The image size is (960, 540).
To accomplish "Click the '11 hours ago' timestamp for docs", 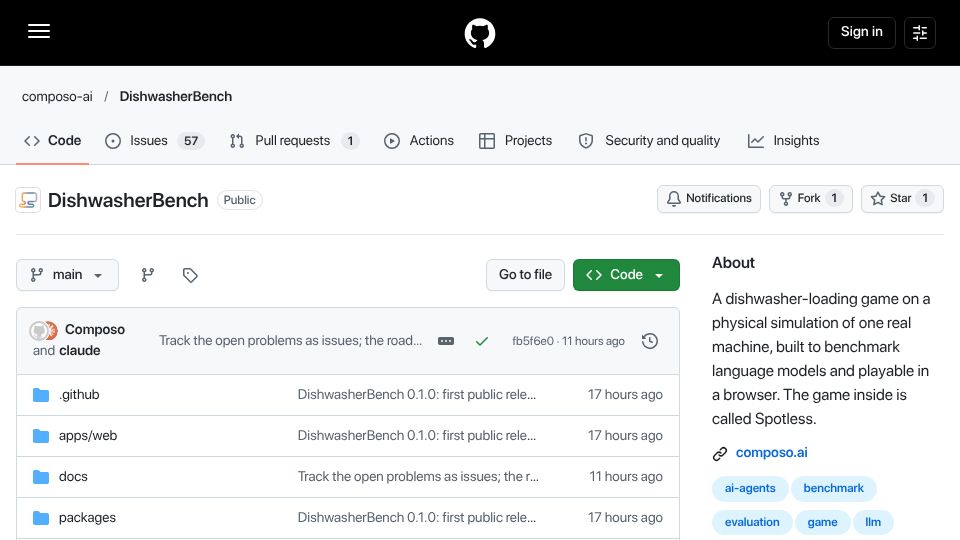I will (x=626, y=477).
